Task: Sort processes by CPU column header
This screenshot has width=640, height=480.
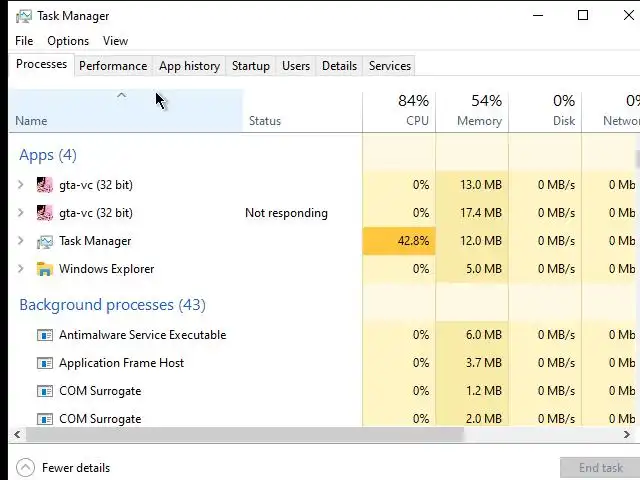Action: [x=400, y=110]
